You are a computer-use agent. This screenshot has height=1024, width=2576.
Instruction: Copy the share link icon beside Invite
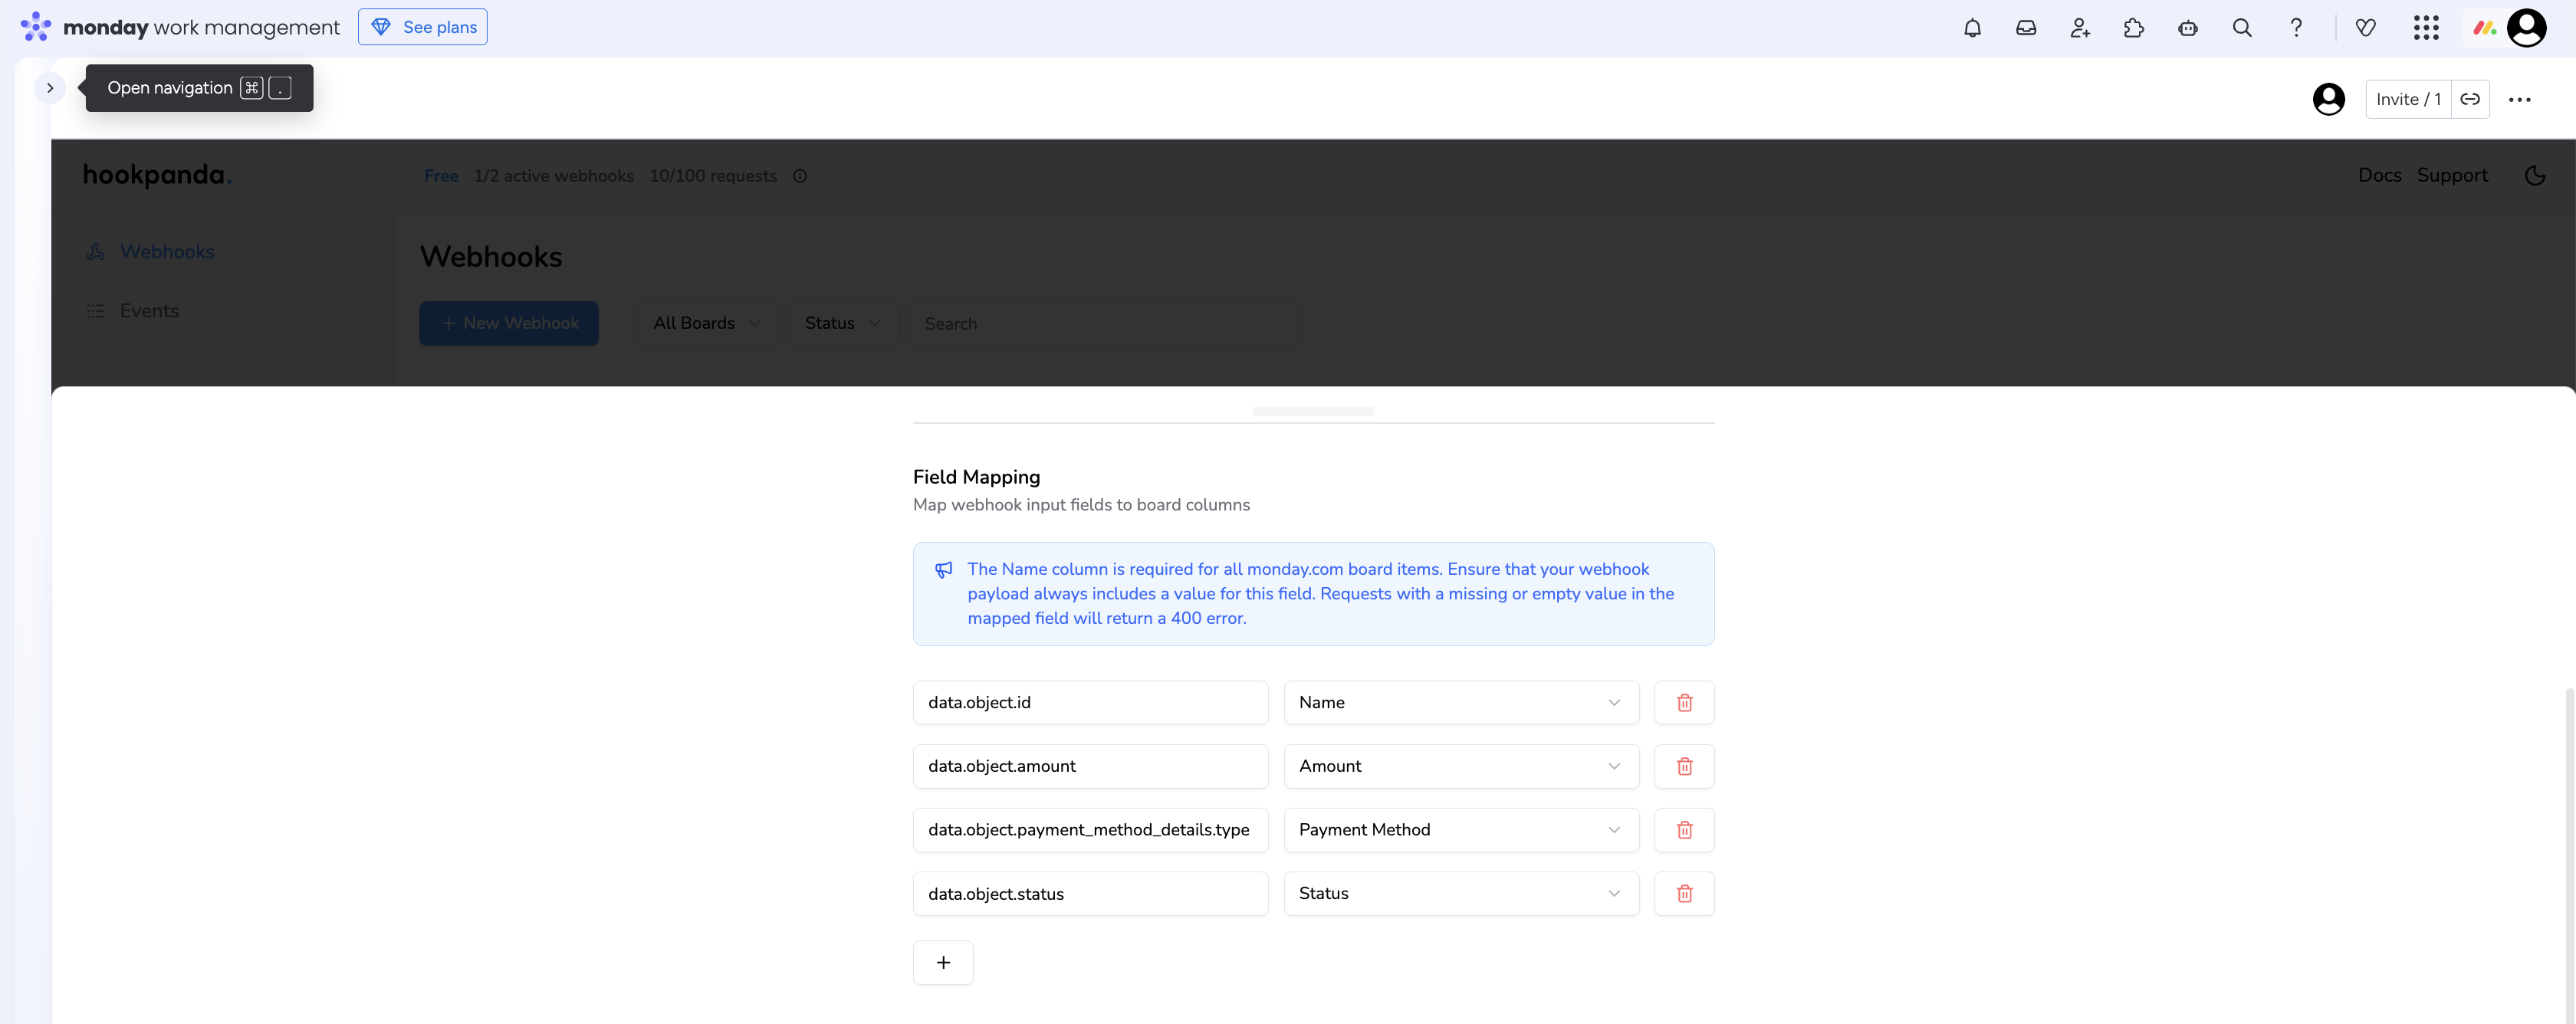point(2470,99)
